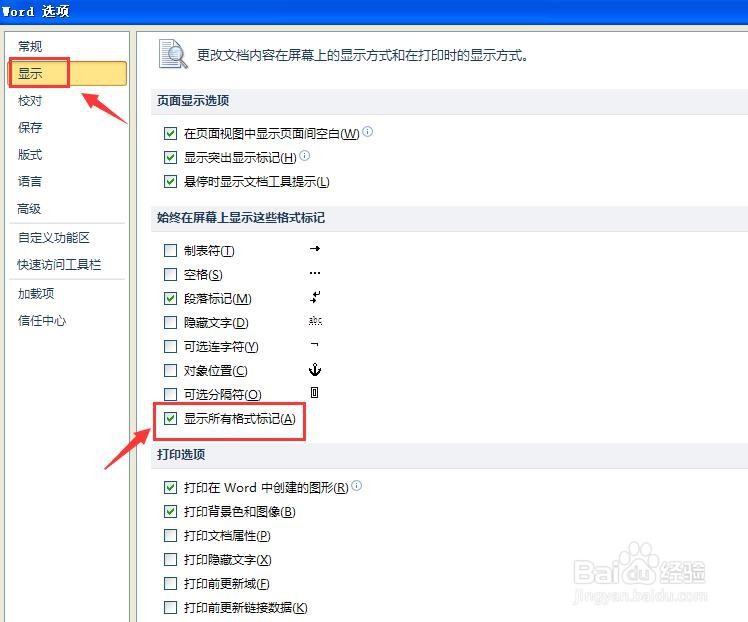Enable 打印前更新域 checkbox
748x622 pixels.
tap(170, 583)
